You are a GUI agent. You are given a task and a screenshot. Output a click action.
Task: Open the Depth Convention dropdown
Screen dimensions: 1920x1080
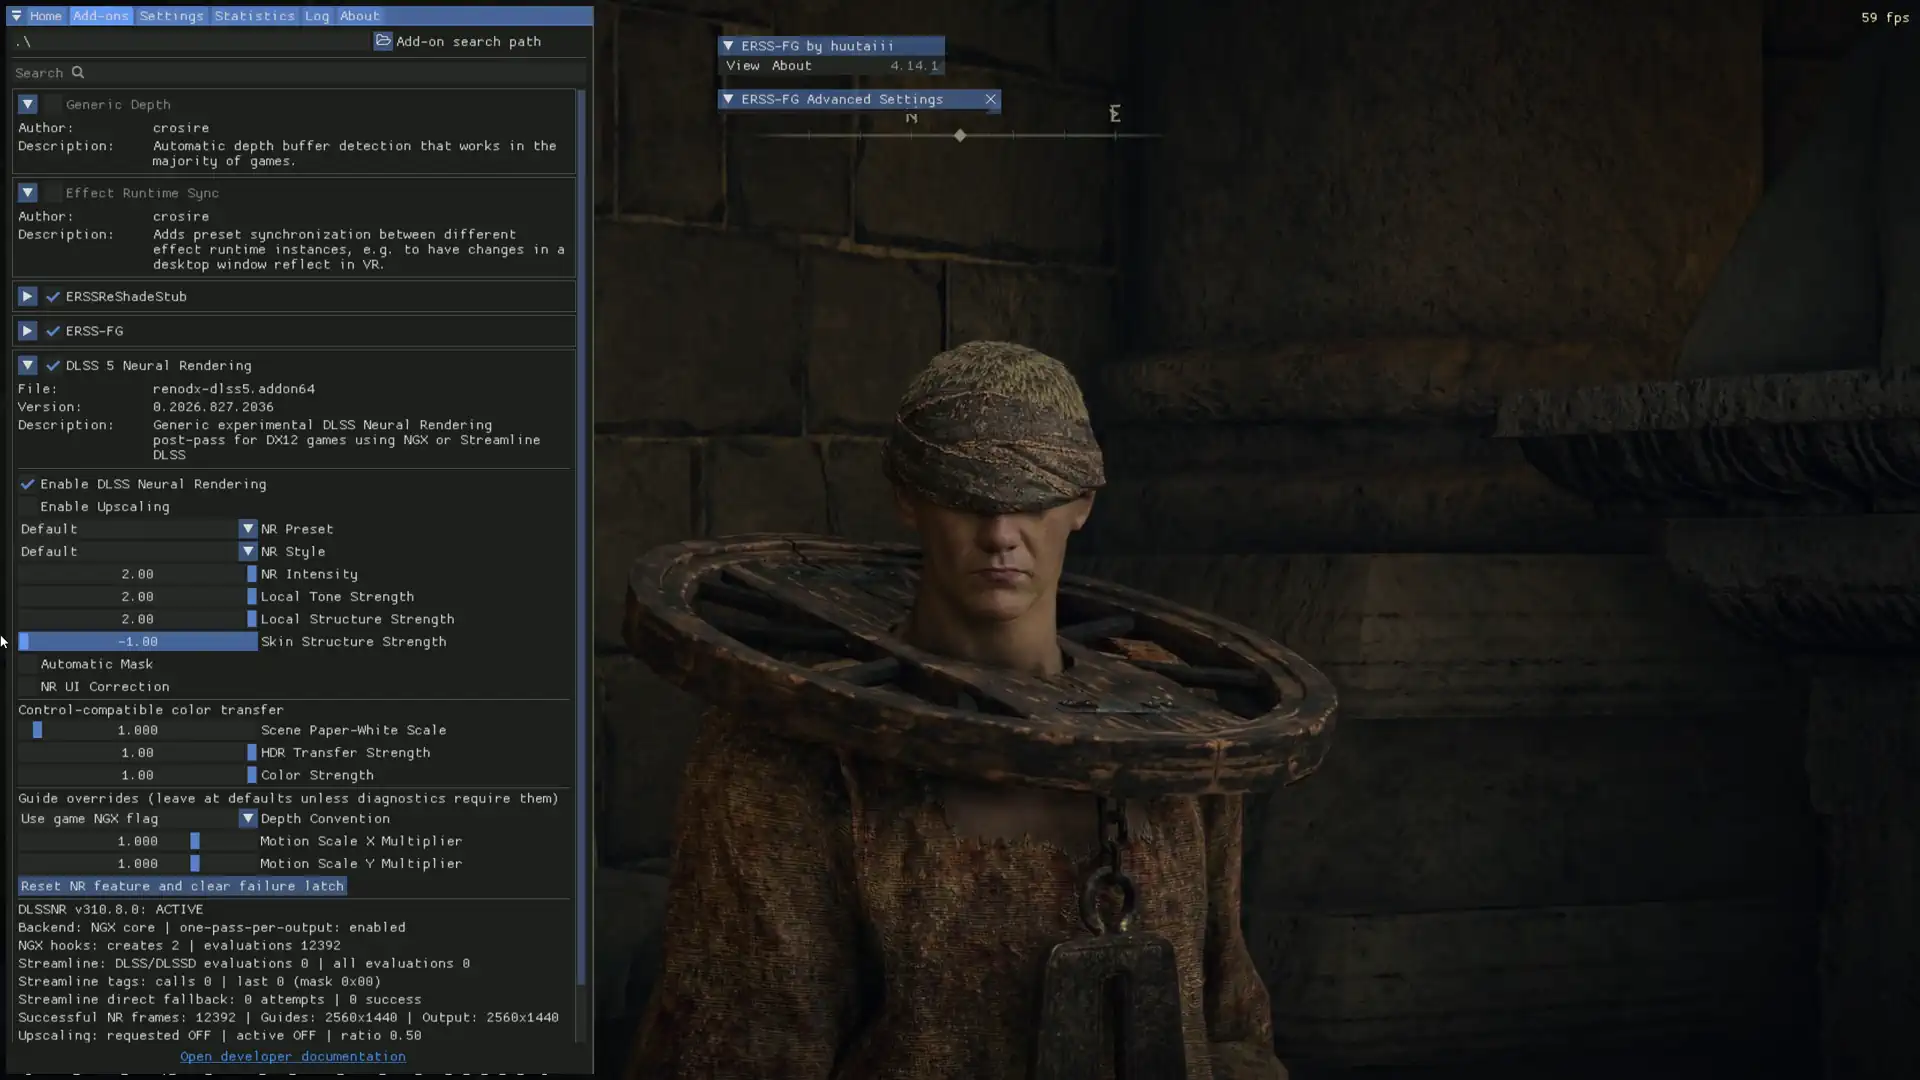[138, 819]
